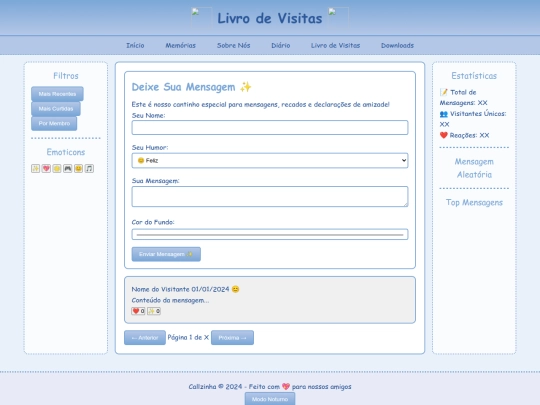
Task: Click the 'Emoticons' heading
Action: click(66, 152)
